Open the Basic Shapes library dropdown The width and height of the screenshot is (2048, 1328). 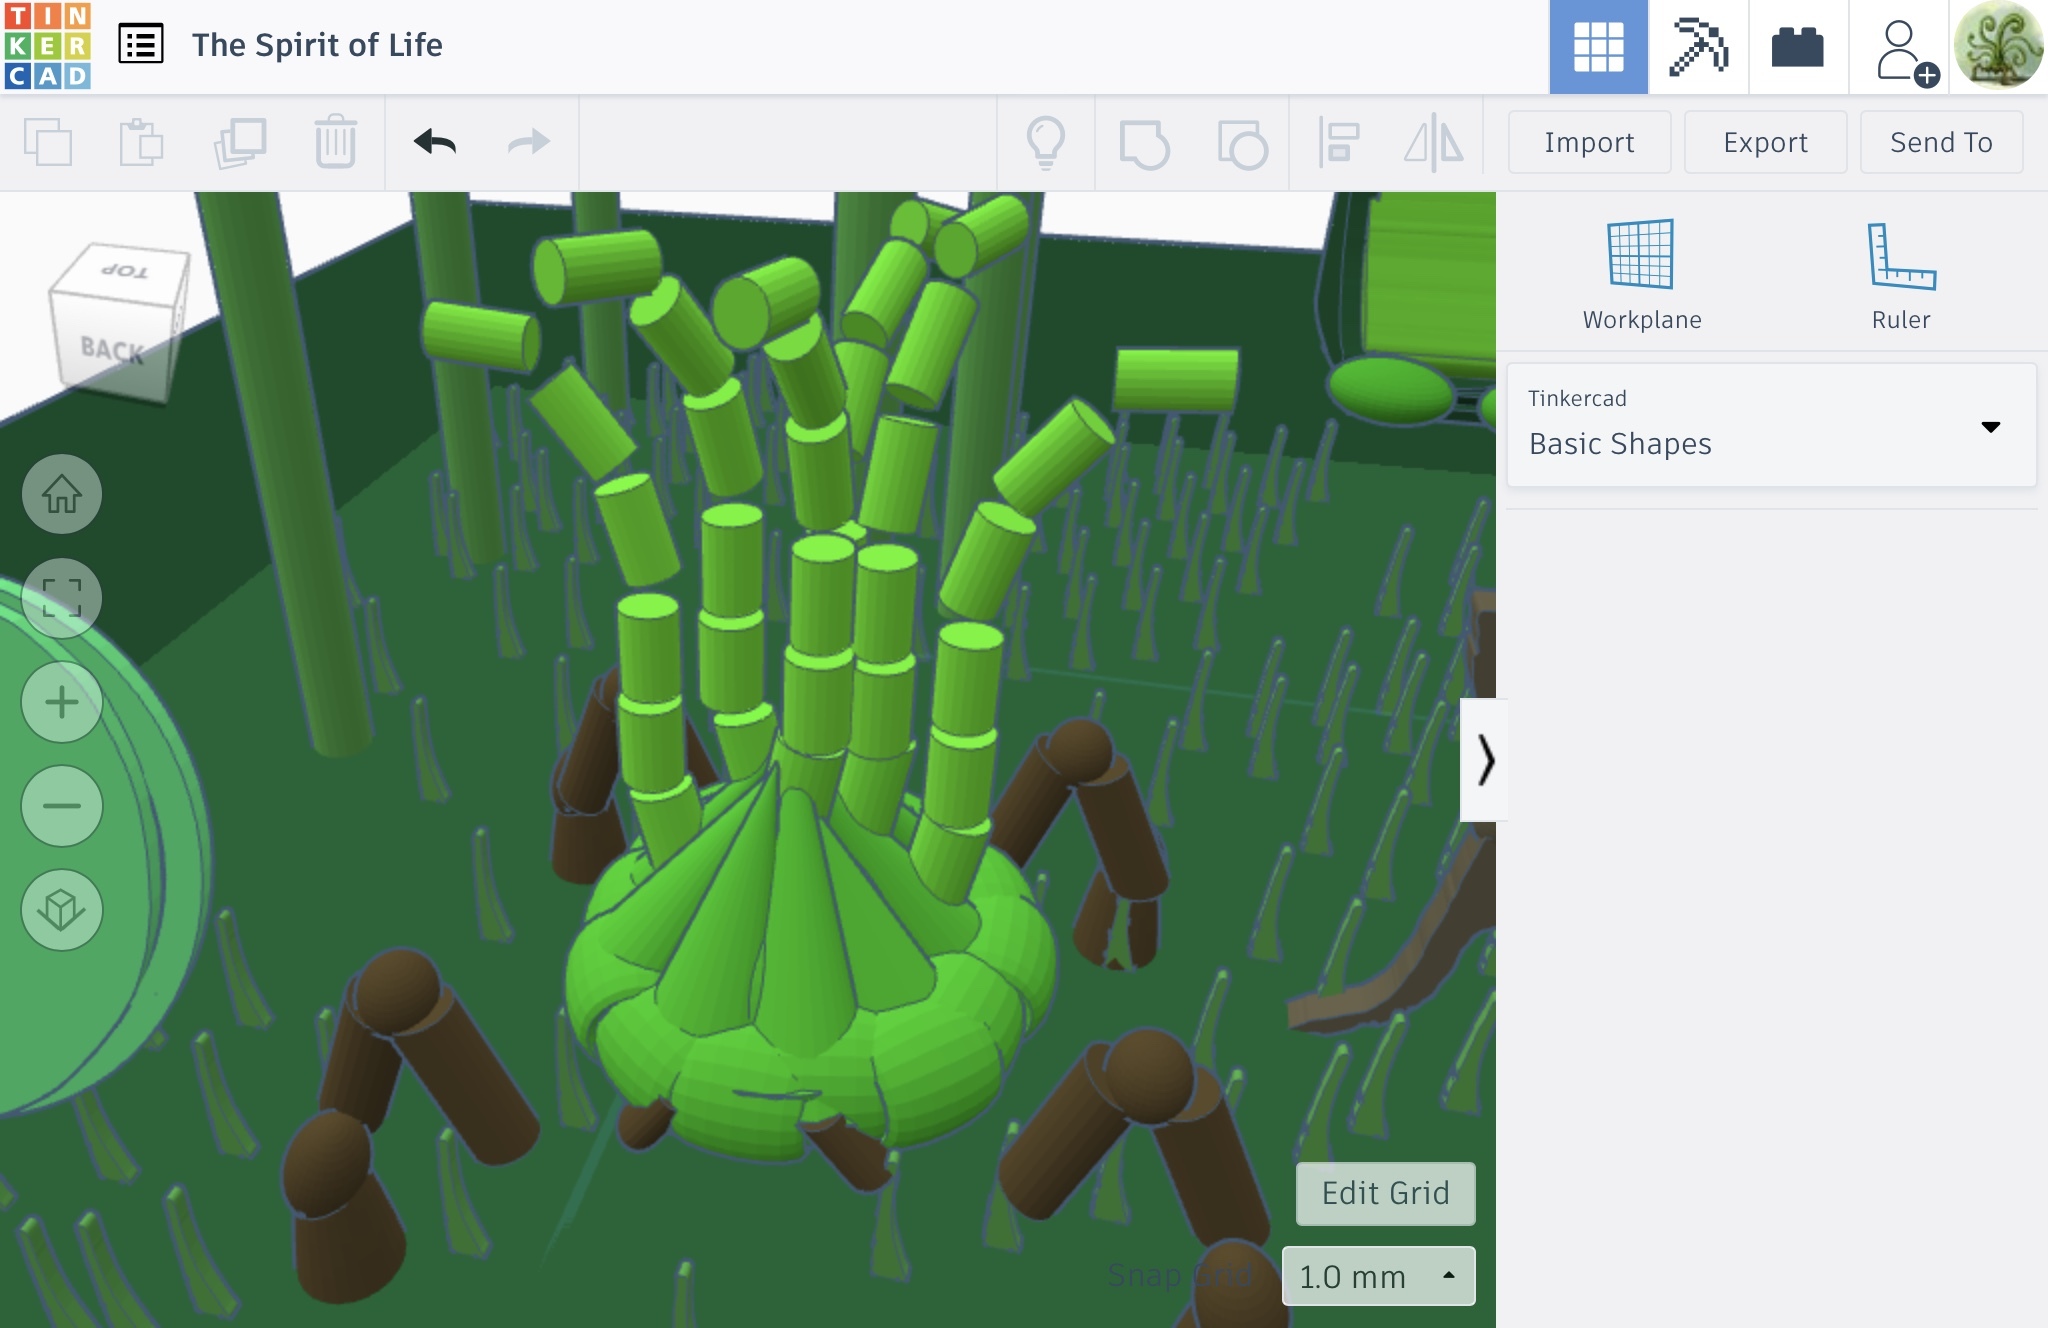tap(1771, 425)
